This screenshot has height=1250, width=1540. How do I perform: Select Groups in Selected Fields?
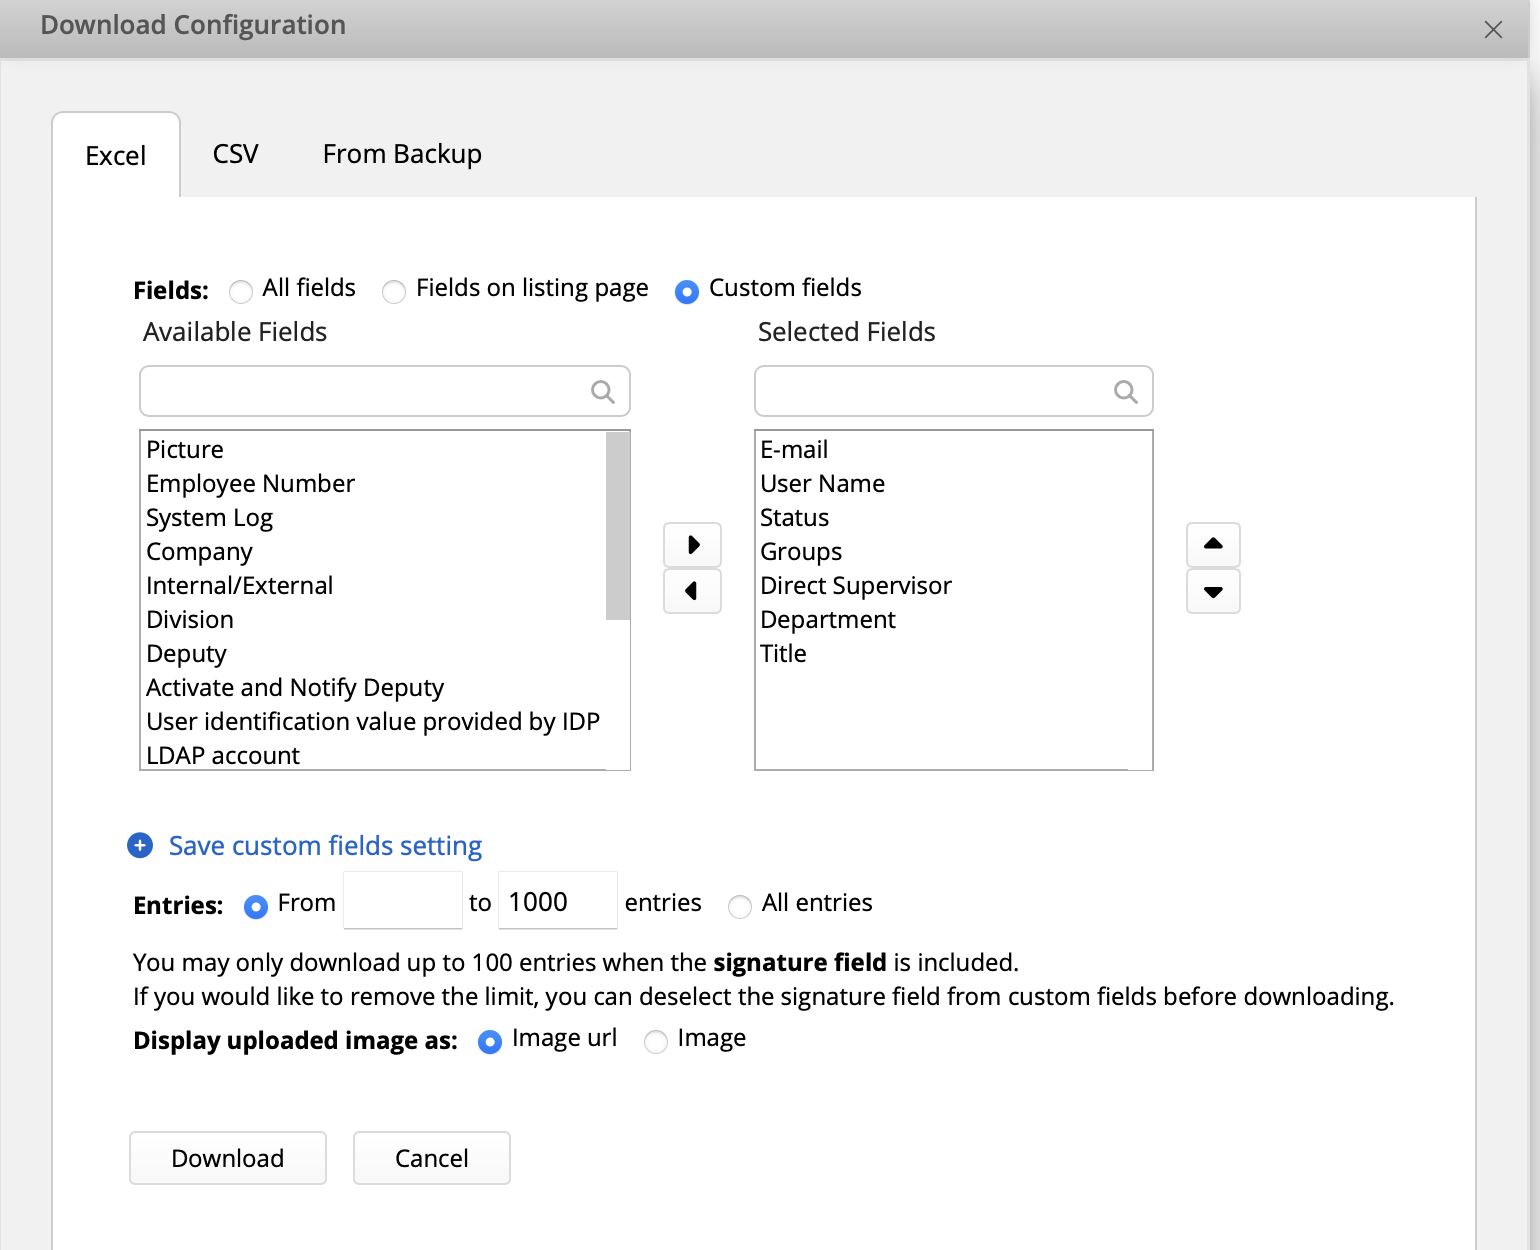point(954,551)
